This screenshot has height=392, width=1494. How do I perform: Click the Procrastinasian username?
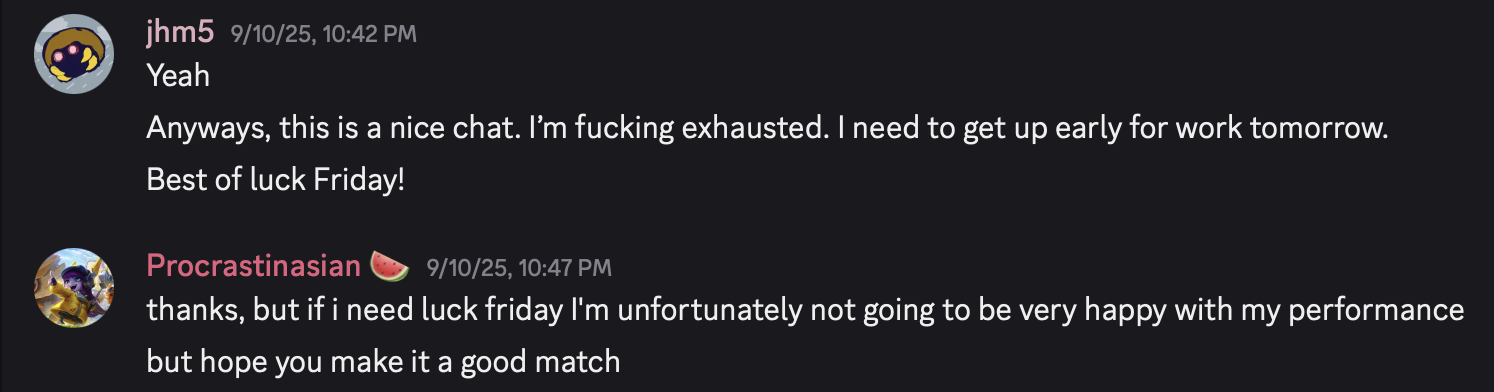click(253, 266)
